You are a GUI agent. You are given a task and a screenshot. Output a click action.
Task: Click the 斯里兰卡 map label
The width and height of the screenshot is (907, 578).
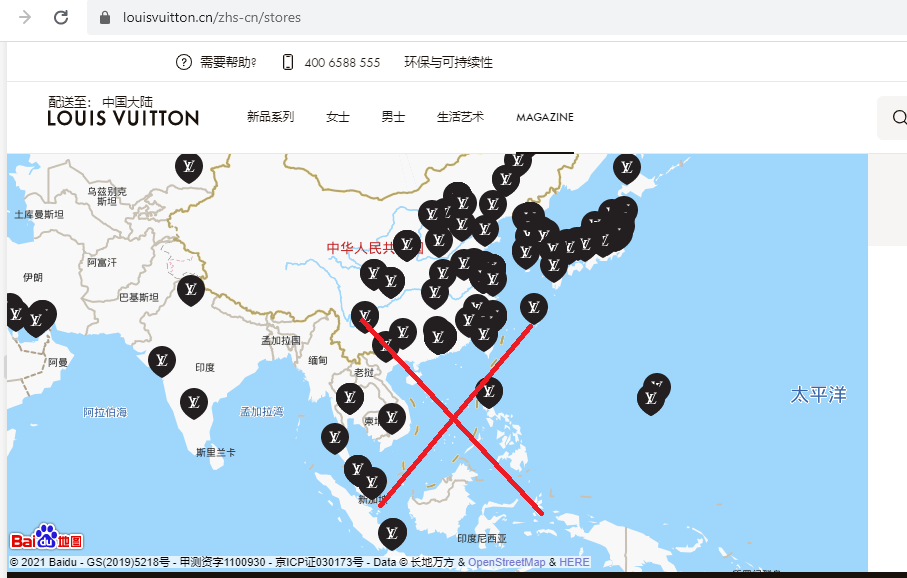[216, 452]
